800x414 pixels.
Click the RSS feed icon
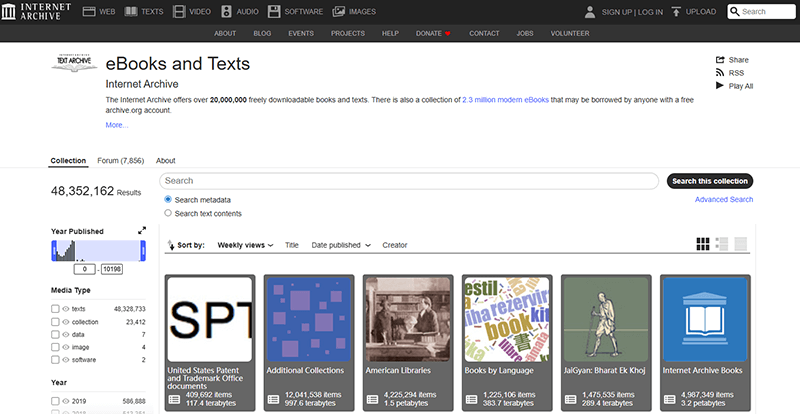click(x=720, y=73)
